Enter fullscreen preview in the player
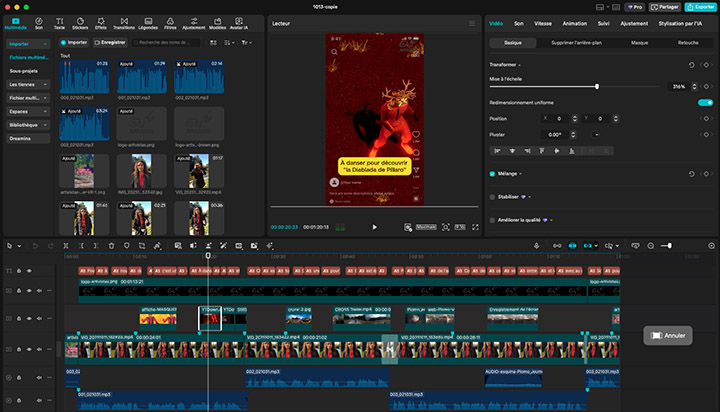 (x=475, y=227)
